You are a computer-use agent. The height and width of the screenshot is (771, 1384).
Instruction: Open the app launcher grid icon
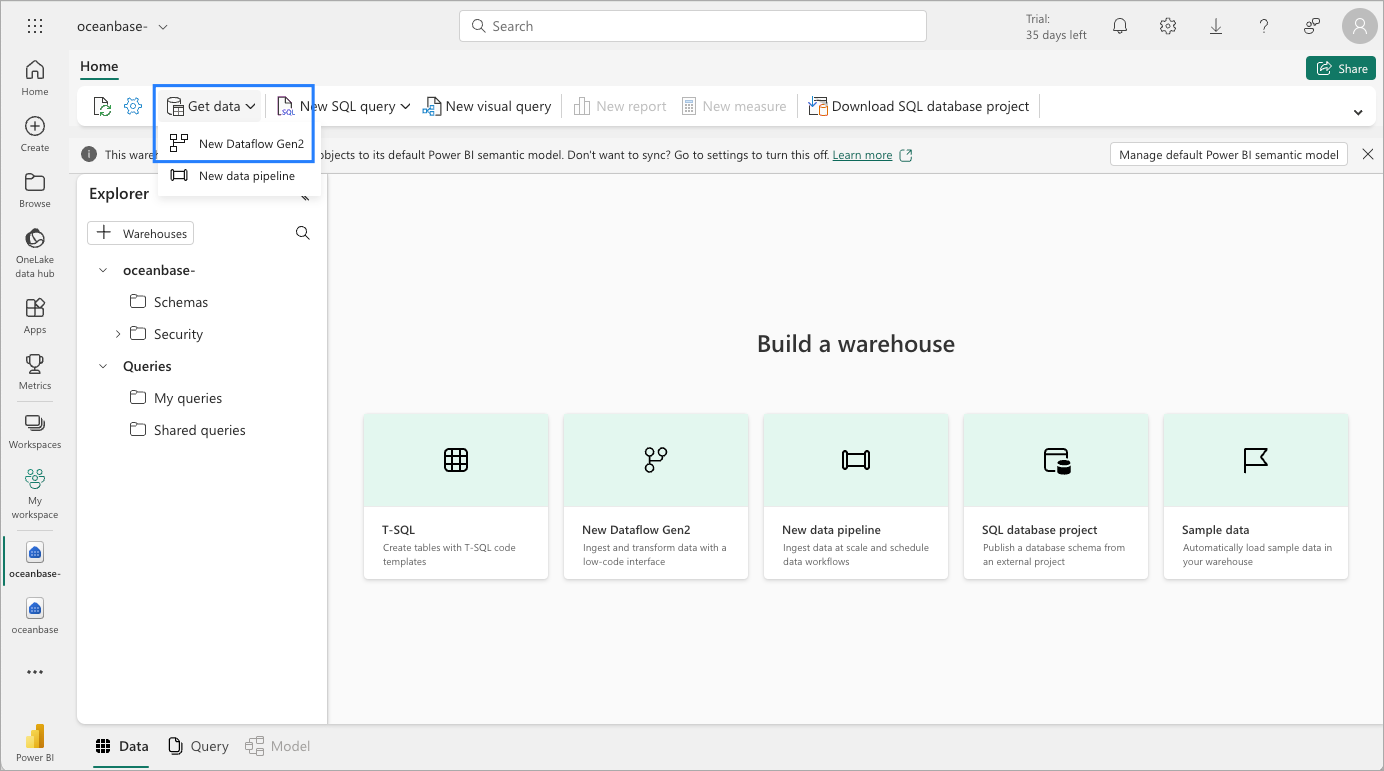pos(35,27)
